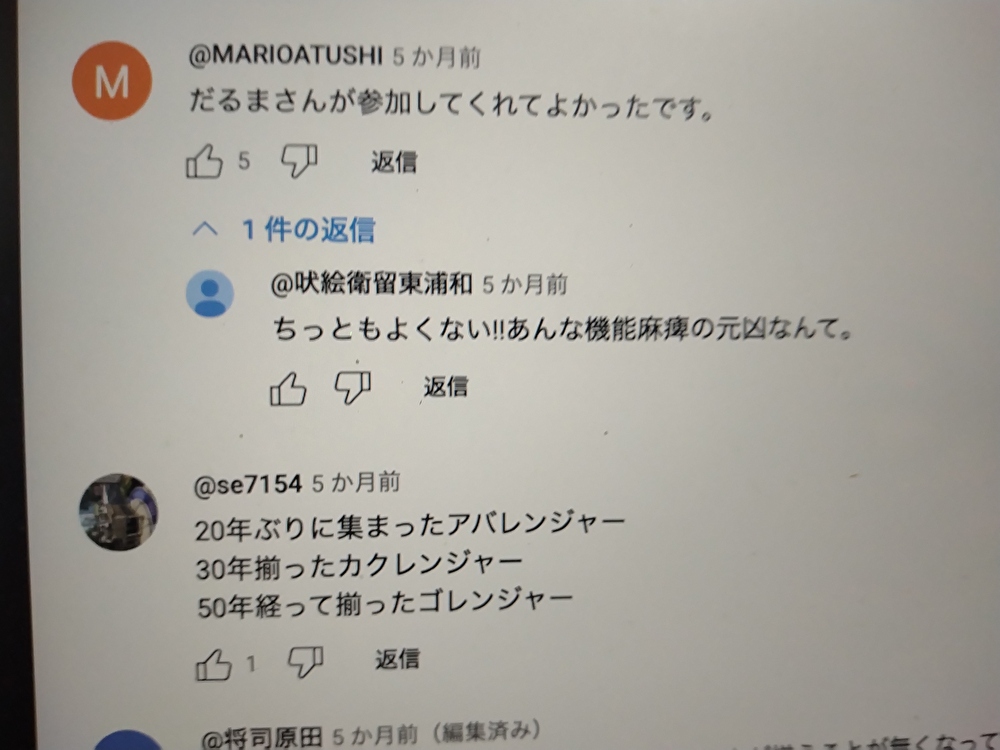
Task: Dislike the @se7154 comment
Action: pyautogui.click(x=305, y=661)
